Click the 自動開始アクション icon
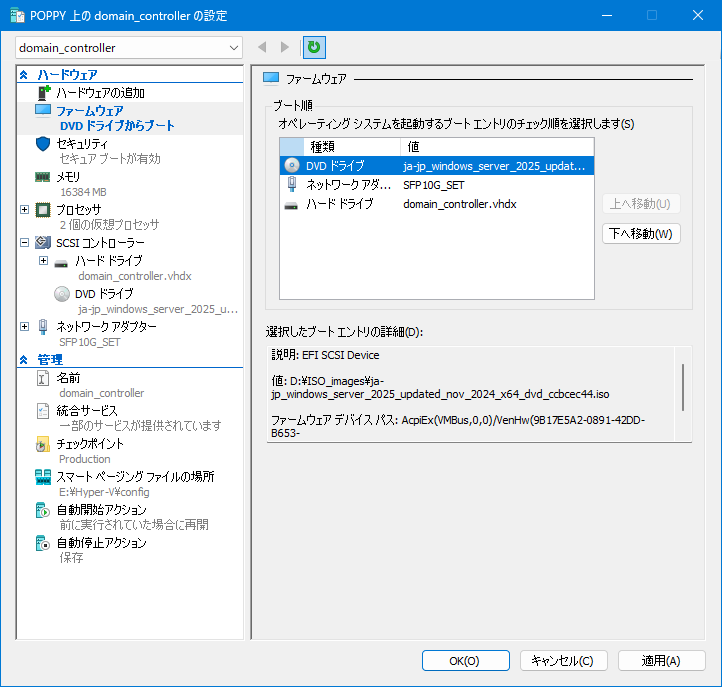This screenshot has height=687, width=722. [x=43, y=510]
